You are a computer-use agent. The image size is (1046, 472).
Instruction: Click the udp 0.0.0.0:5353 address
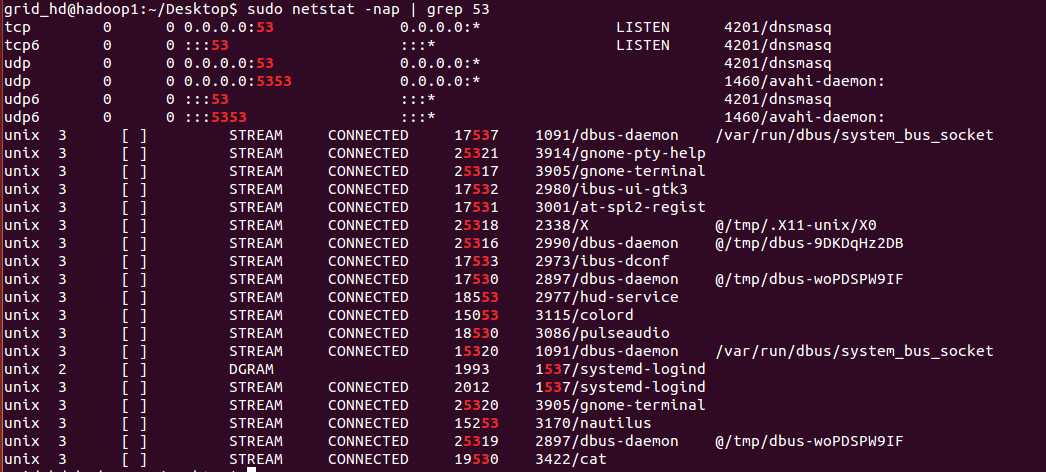tap(238, 81)
